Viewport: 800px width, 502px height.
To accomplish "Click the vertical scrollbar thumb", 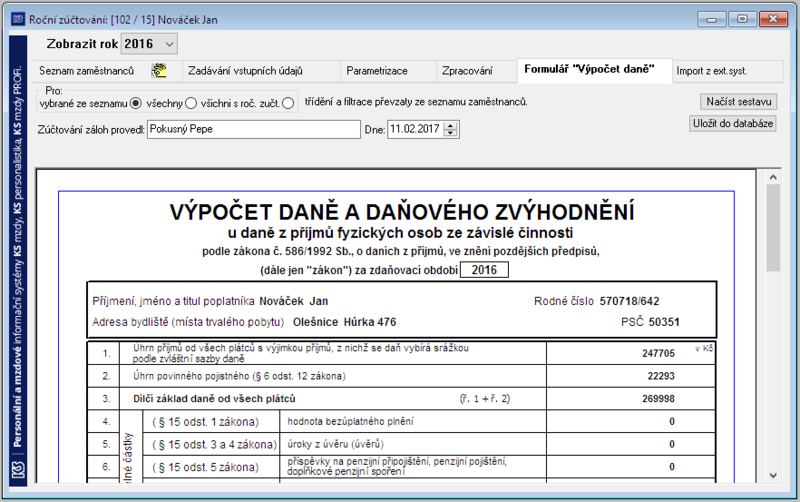I will pos(773,228).
